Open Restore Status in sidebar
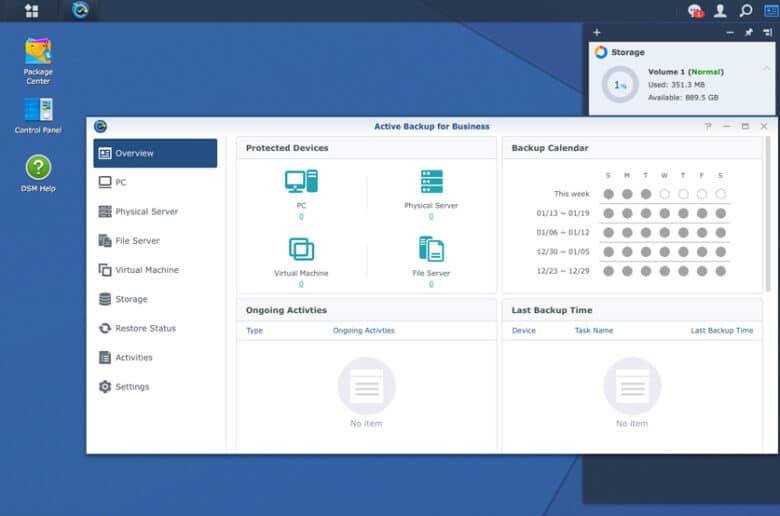This screenshot has width=780, height=516. pos(155,328)
